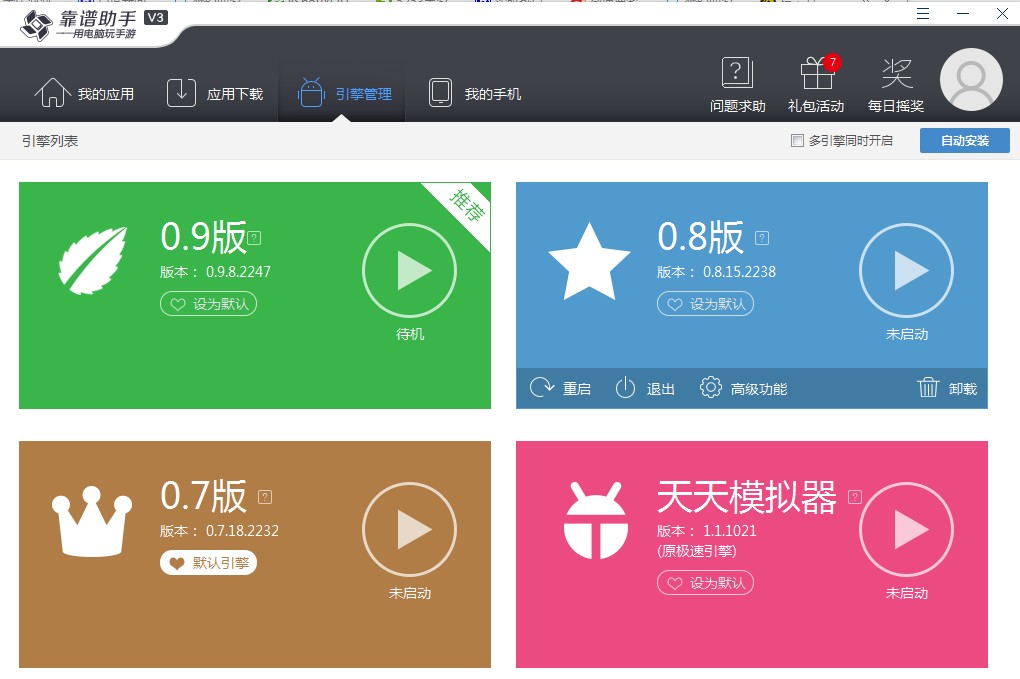Toggle 默认引擎 on 0.7版 card
Screen dimensions: 1020x679
[x=208, y=563]
